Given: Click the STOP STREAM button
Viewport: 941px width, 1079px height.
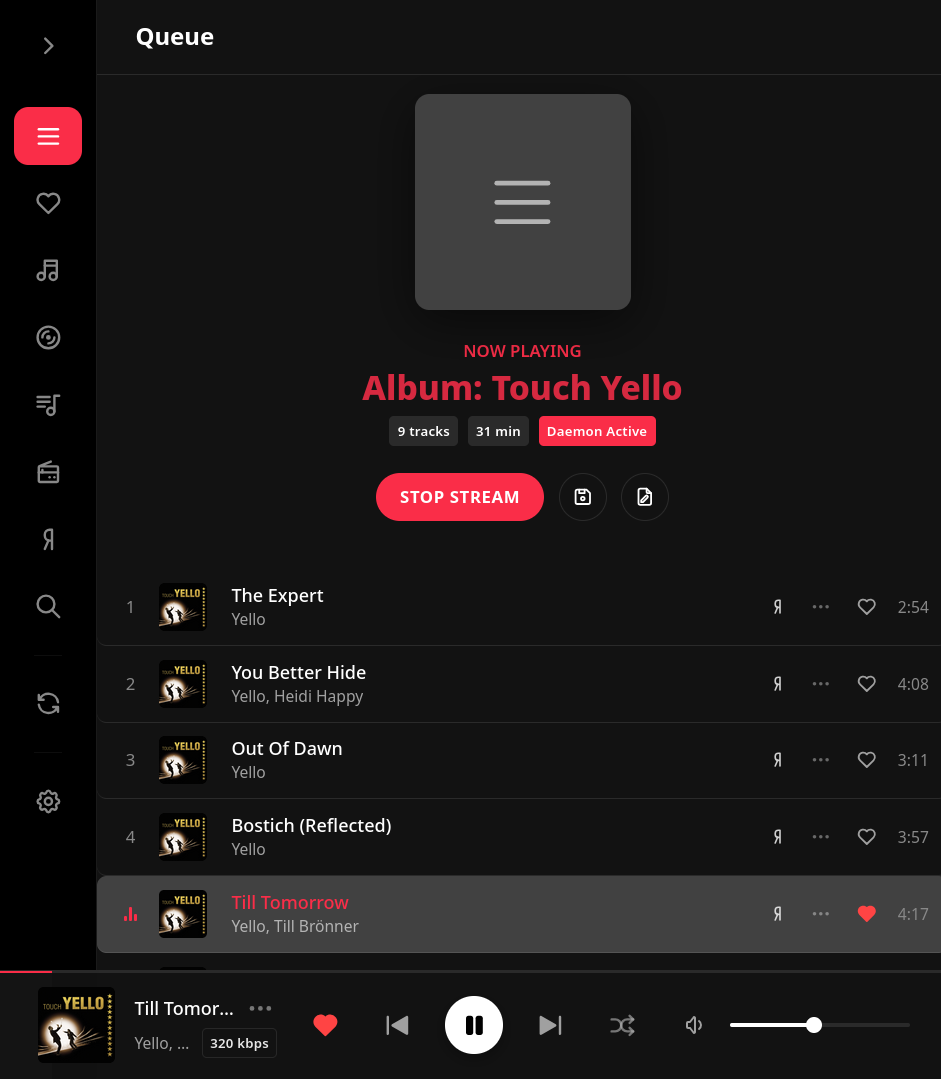Looking at the screenshot, I should tap(460, 497).
